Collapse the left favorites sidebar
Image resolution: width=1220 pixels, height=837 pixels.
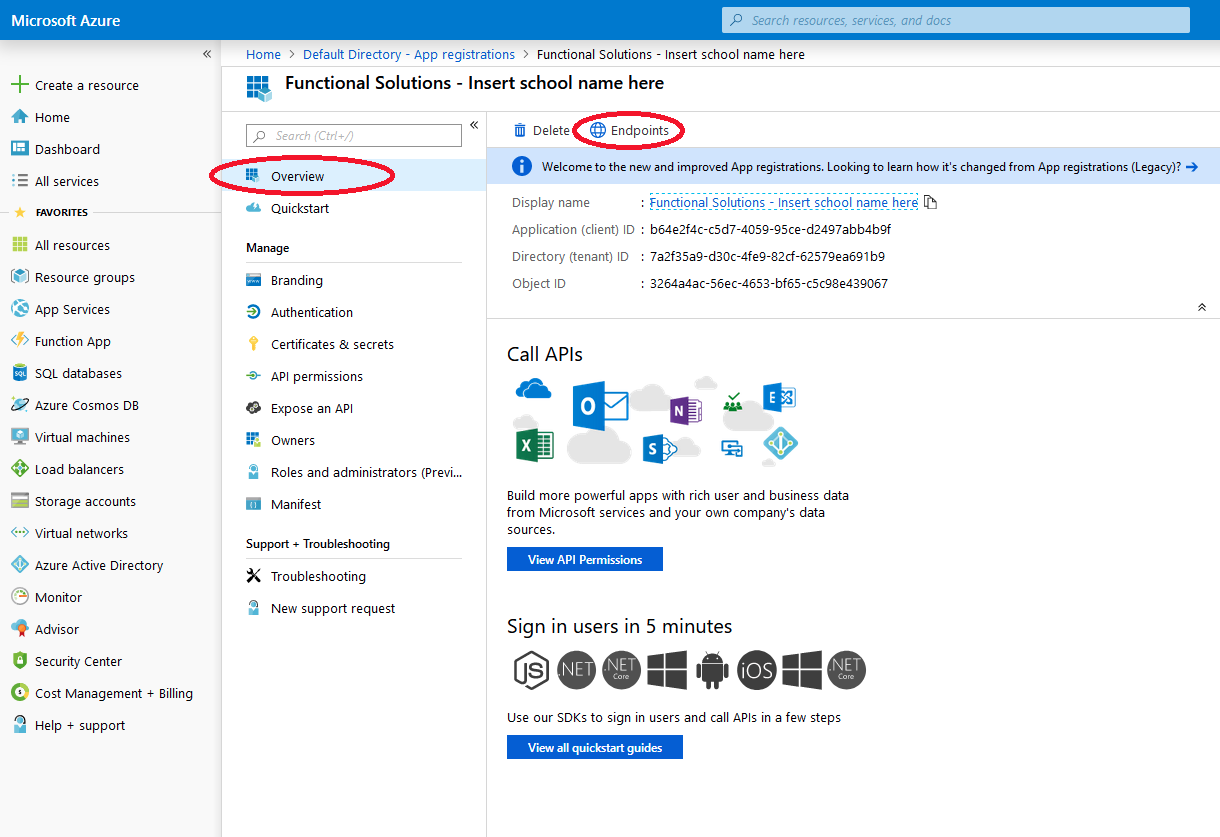pyautogui.click(x=207, y=54)
